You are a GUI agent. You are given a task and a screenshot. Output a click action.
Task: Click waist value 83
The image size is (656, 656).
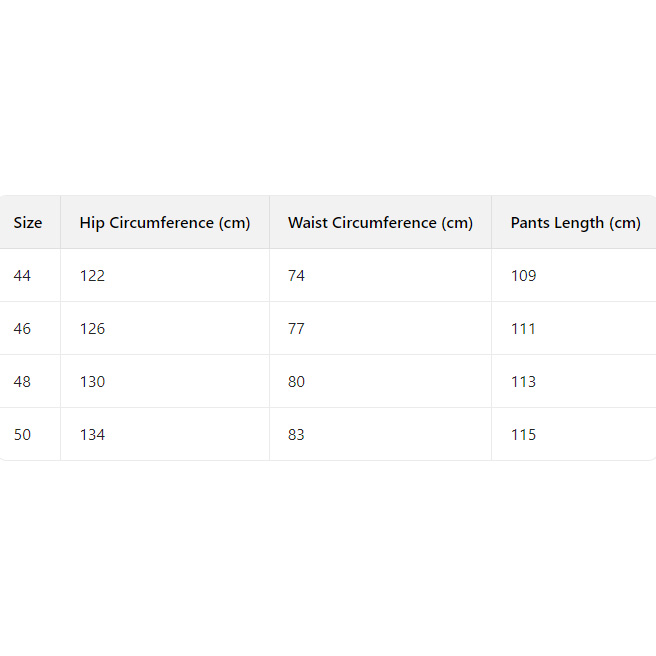point(296,435)
